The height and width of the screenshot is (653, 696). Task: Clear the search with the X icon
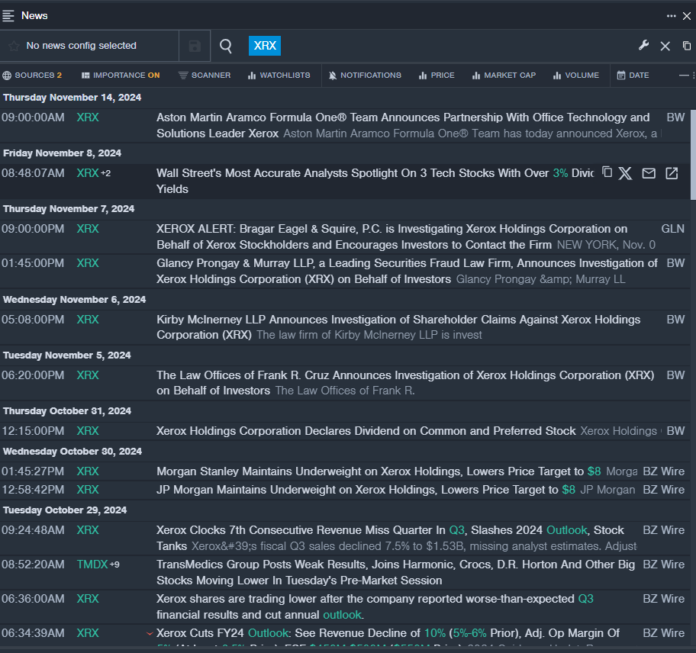[x=665, y=46]
